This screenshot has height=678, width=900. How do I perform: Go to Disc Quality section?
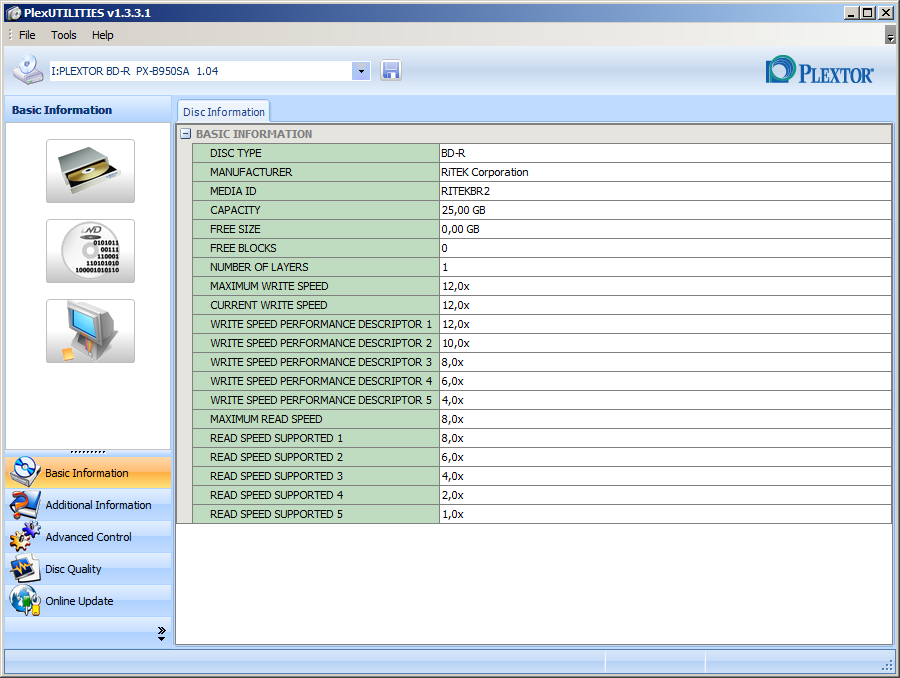pyautogui.click(x=88, y=569)
